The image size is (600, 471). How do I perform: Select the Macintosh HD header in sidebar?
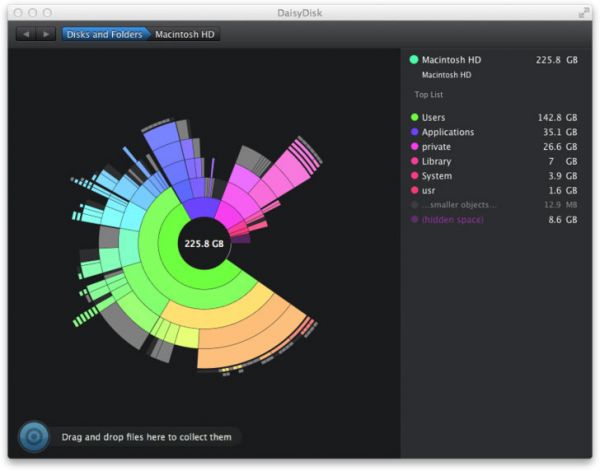[x=493, y=60]
